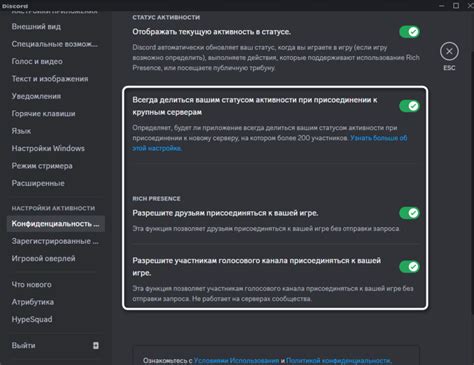The height and width of the screenshot is (365, 474).
Task: Open HypeSquad item
Action: [56, 319]
